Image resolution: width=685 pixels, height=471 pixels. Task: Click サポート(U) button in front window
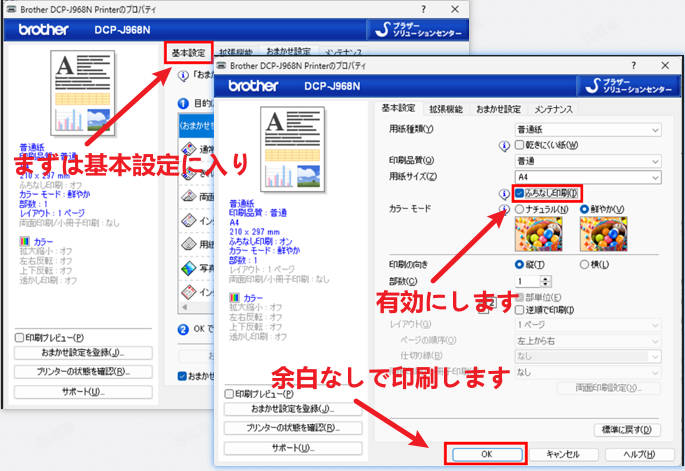[x=293, y=448]
